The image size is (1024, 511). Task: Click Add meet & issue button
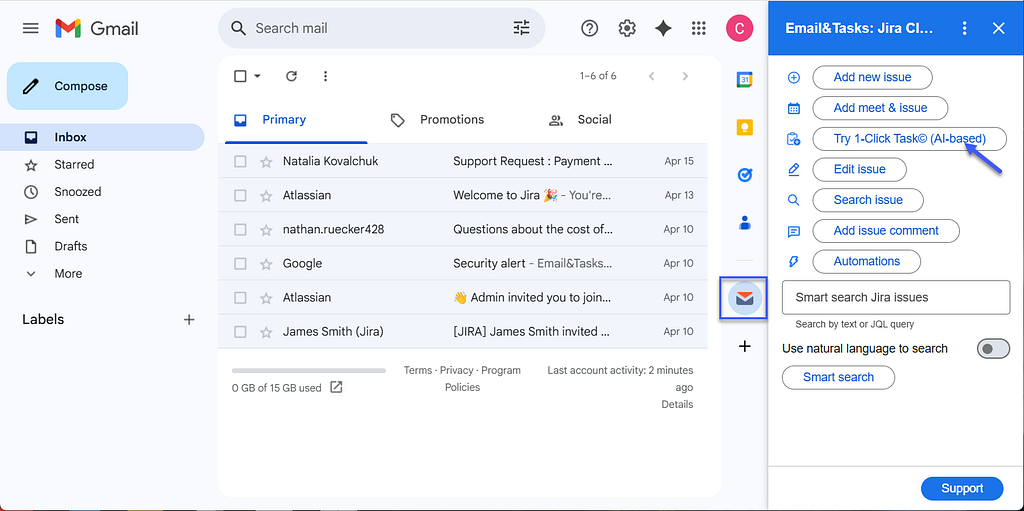click(880, 108)
